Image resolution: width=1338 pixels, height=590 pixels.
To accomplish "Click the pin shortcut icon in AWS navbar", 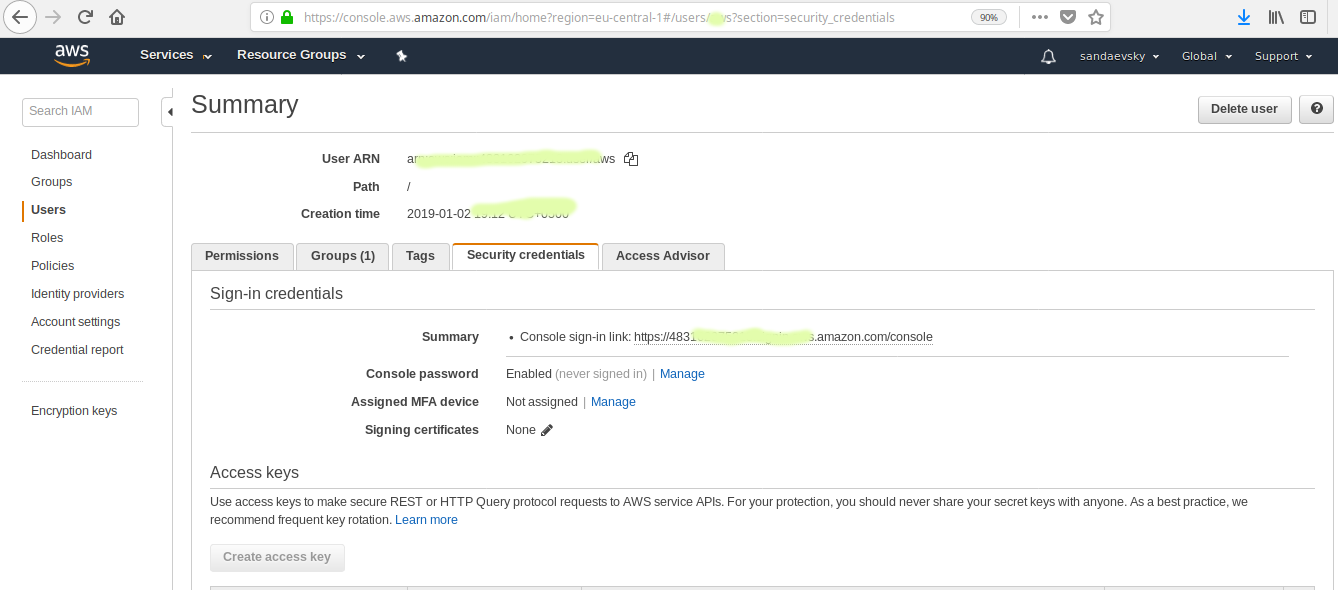I will (401, 56).
